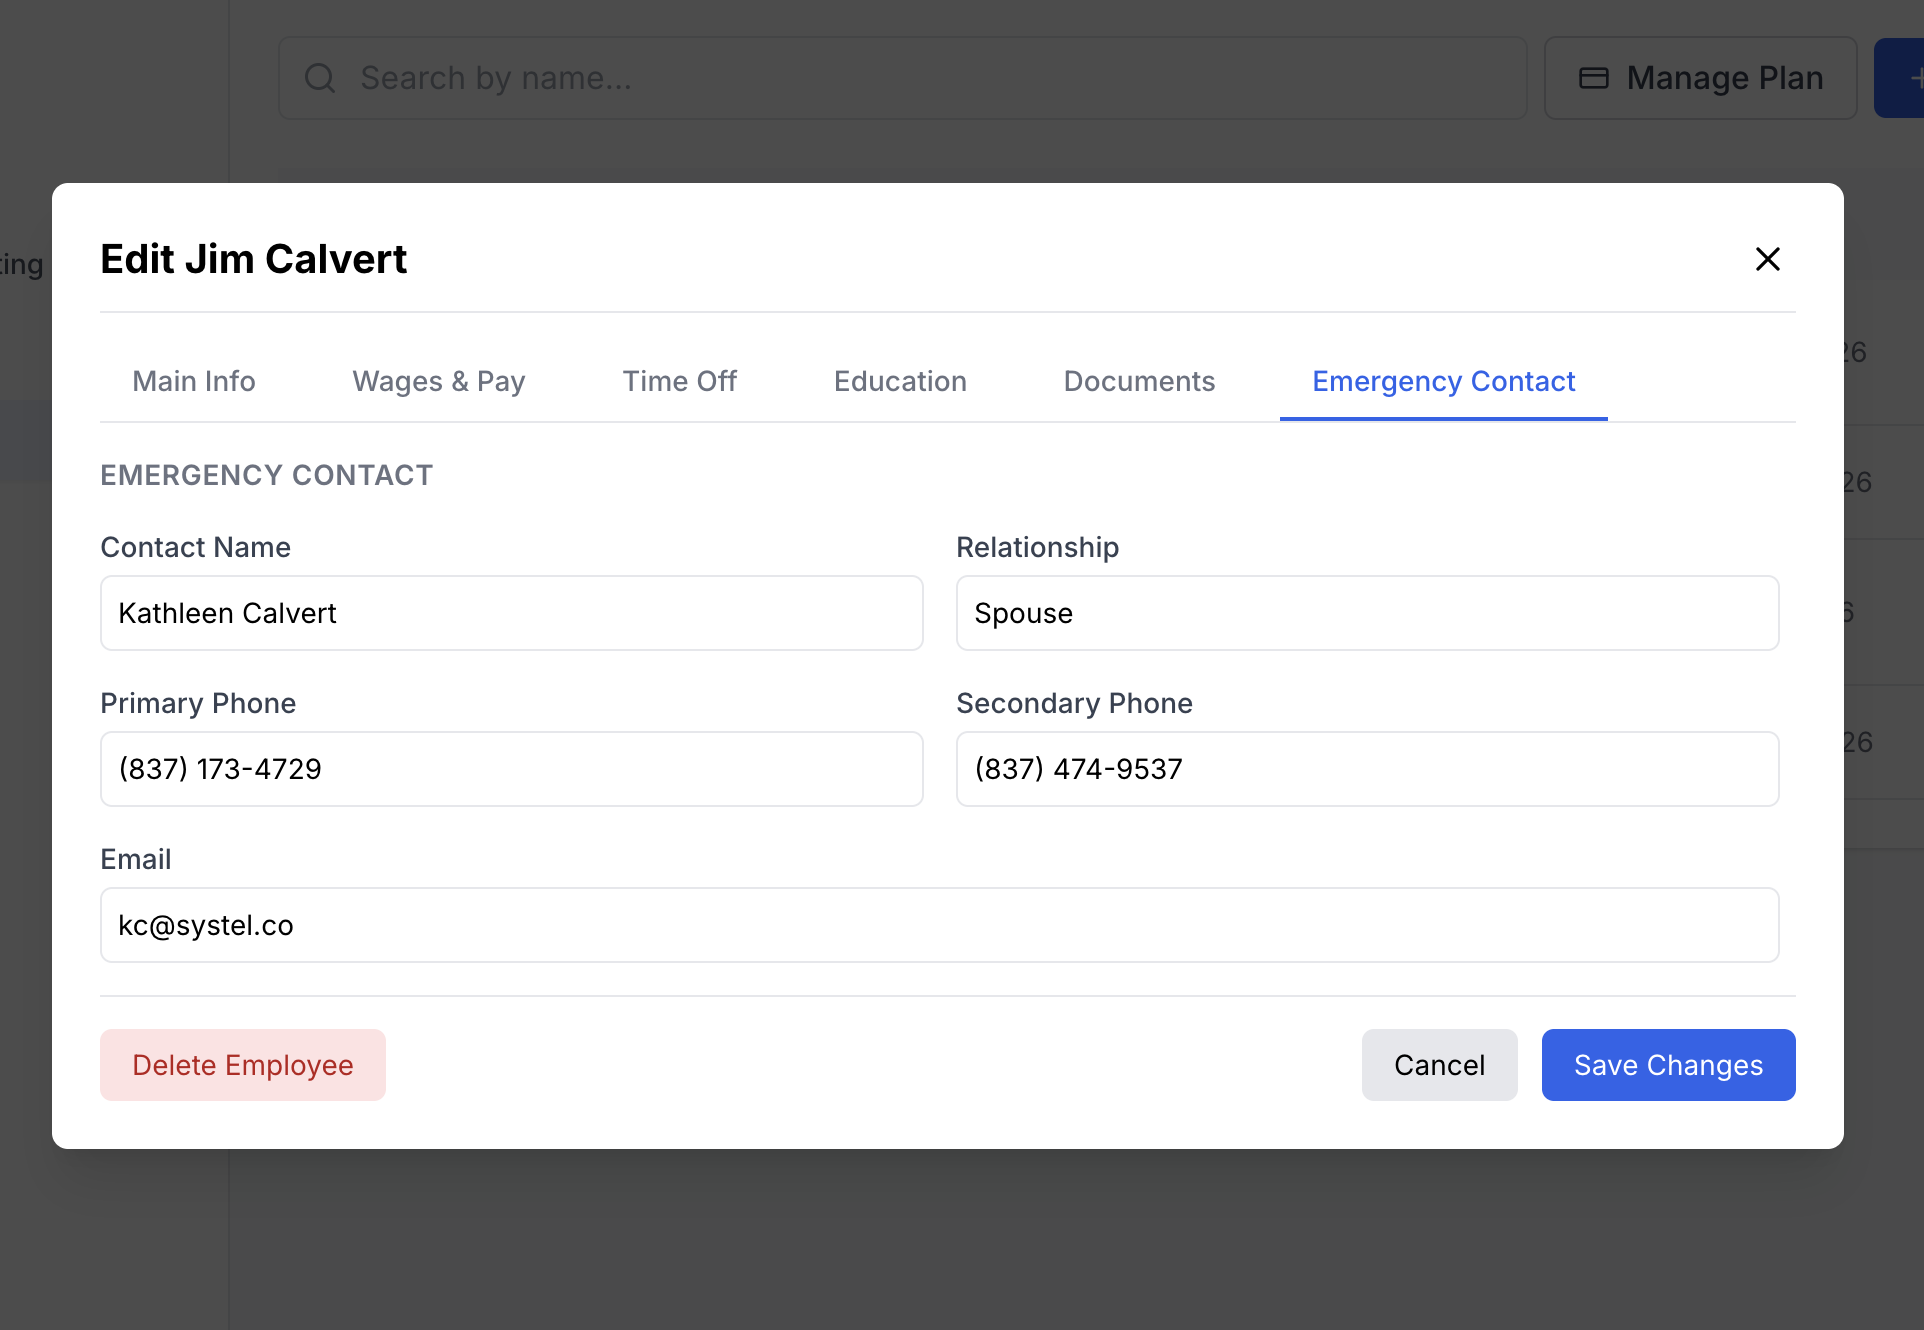Click Save Changes
Image resolution: width=1924 pixels, height=1330 pixels.
(x=1668, y=1065)
